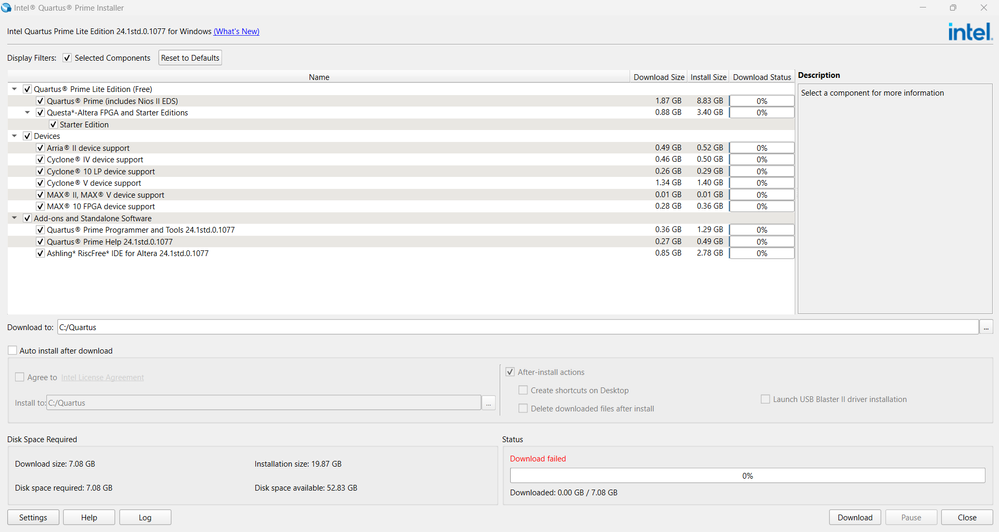Open the Settings dialog

pyautogui.click(x=33, y=517)
